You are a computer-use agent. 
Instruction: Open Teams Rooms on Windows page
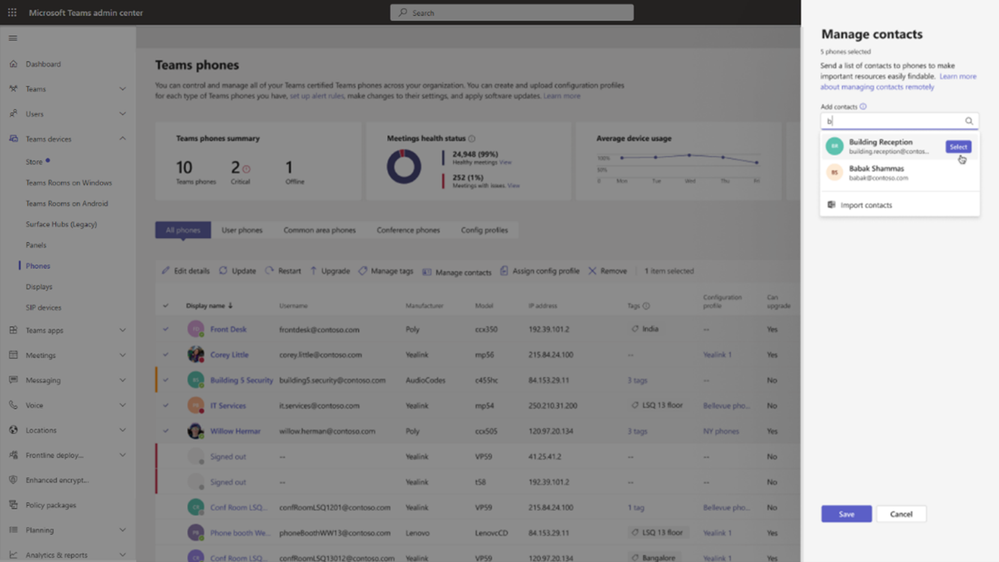pos(69,183)
